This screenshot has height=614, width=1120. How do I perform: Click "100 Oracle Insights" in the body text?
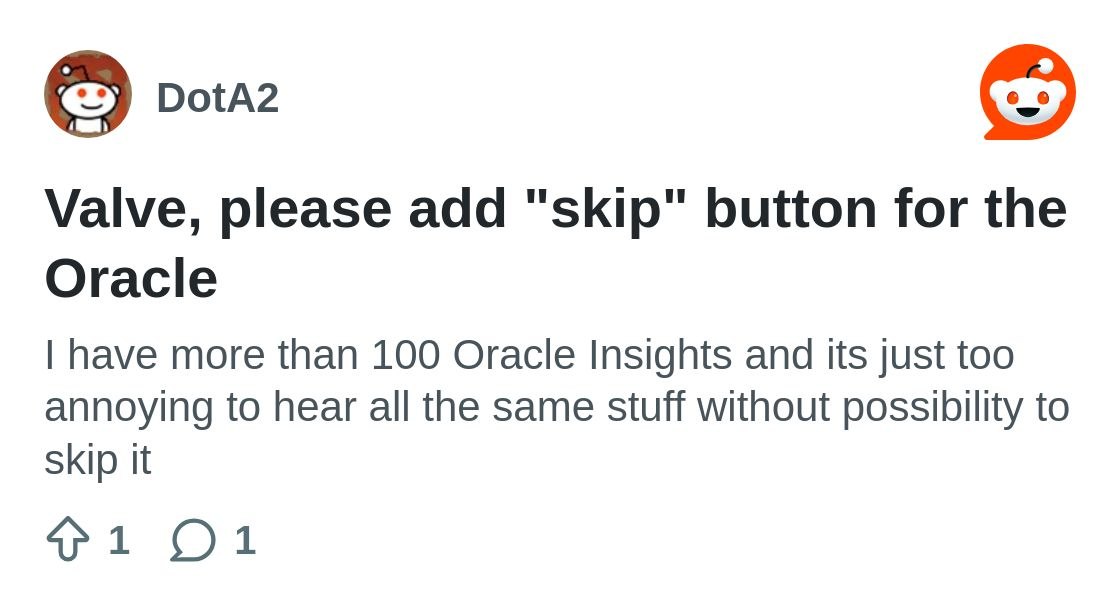[x=551, y=355]
